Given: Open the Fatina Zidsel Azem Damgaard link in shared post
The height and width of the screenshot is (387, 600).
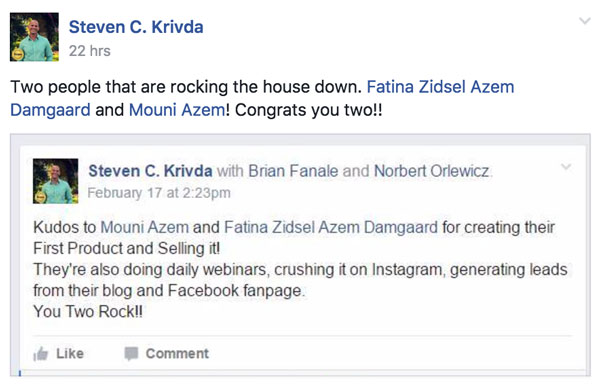Looking at the screenshot, I should (x=331, y=227).
